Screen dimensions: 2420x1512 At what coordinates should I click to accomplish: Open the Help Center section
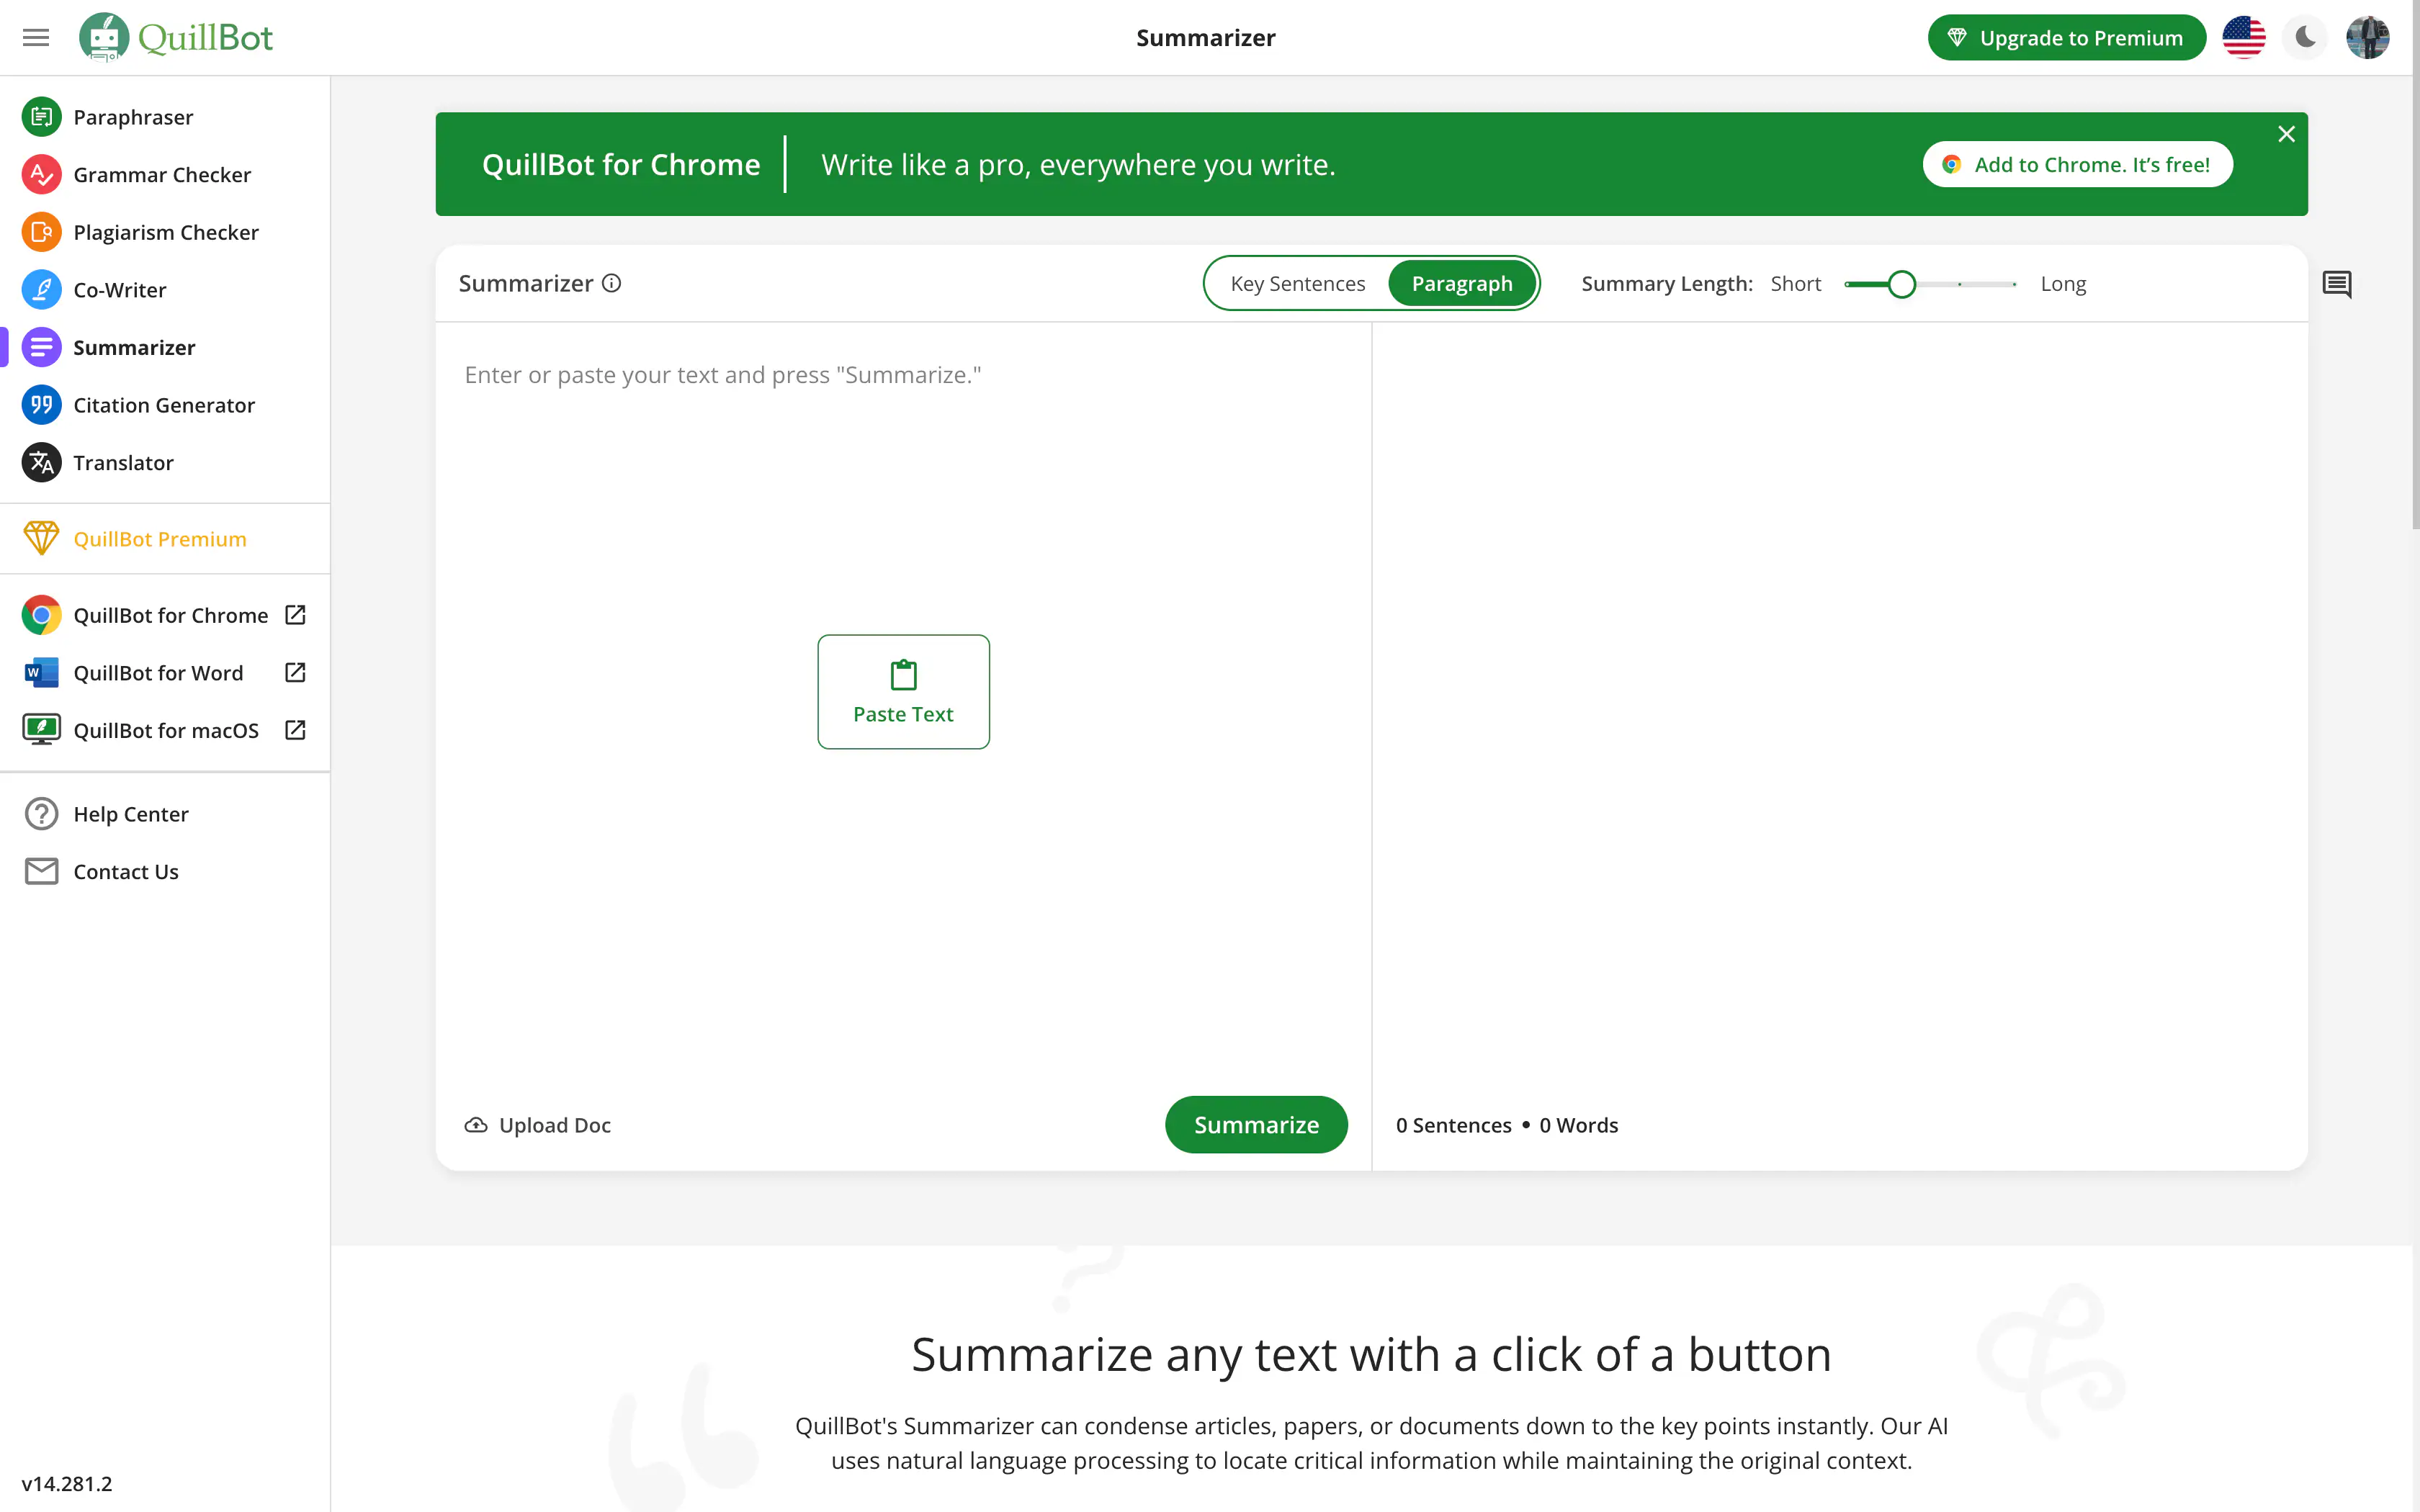(x=130, y=814)
